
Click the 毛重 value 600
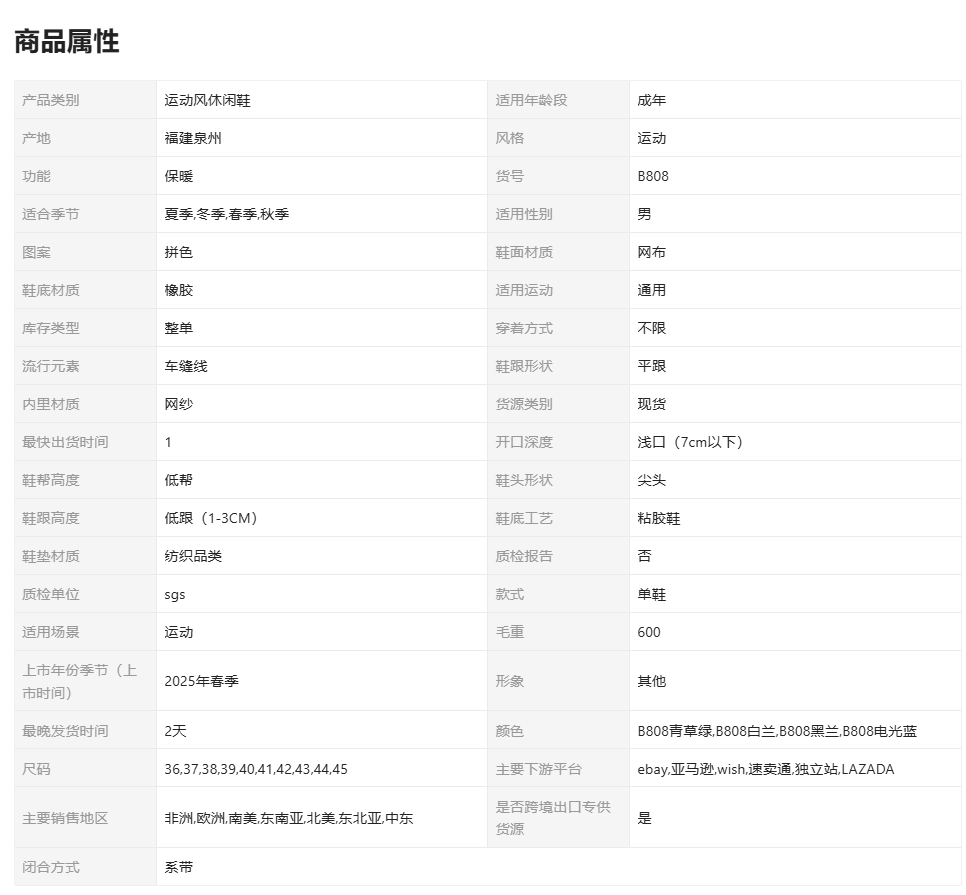[x=649, y=632]
